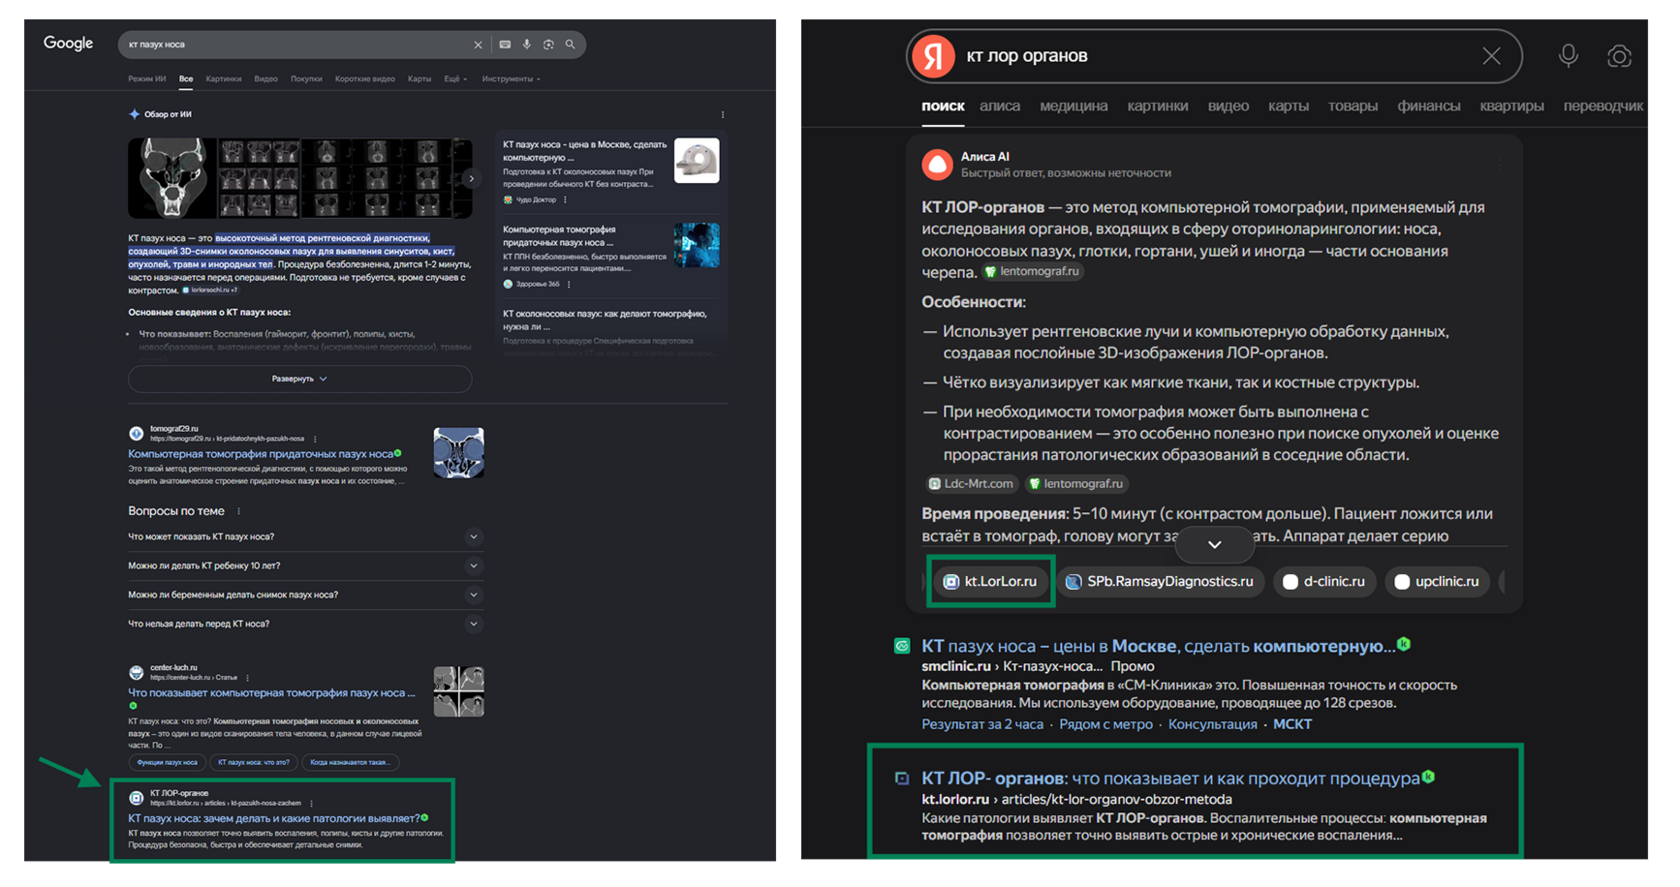
Task: Expand the Алиса AI answer with the down chevron
Action: (x=1214, y=545)
